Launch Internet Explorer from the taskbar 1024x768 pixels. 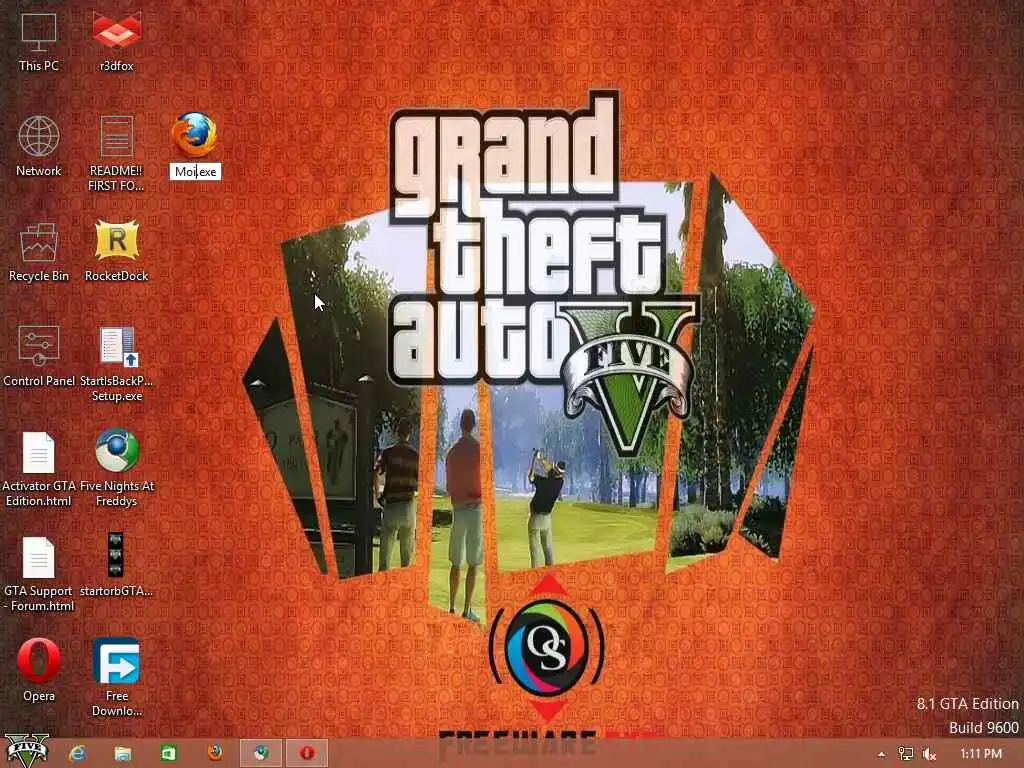point(78,754)
